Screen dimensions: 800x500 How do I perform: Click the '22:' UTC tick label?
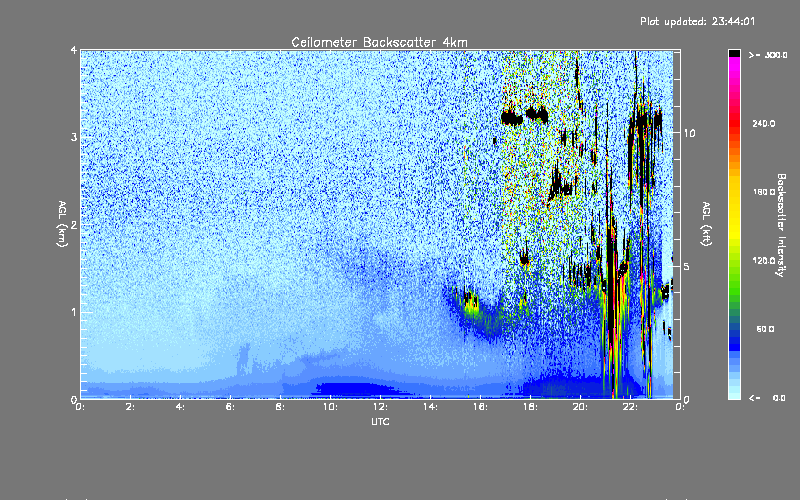(630, 407)
